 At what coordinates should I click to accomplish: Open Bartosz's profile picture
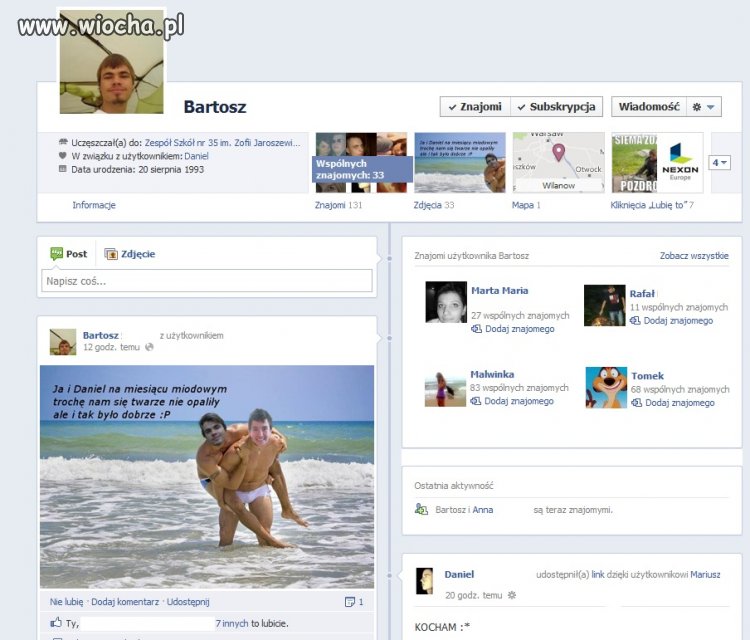tap(111, 62)
